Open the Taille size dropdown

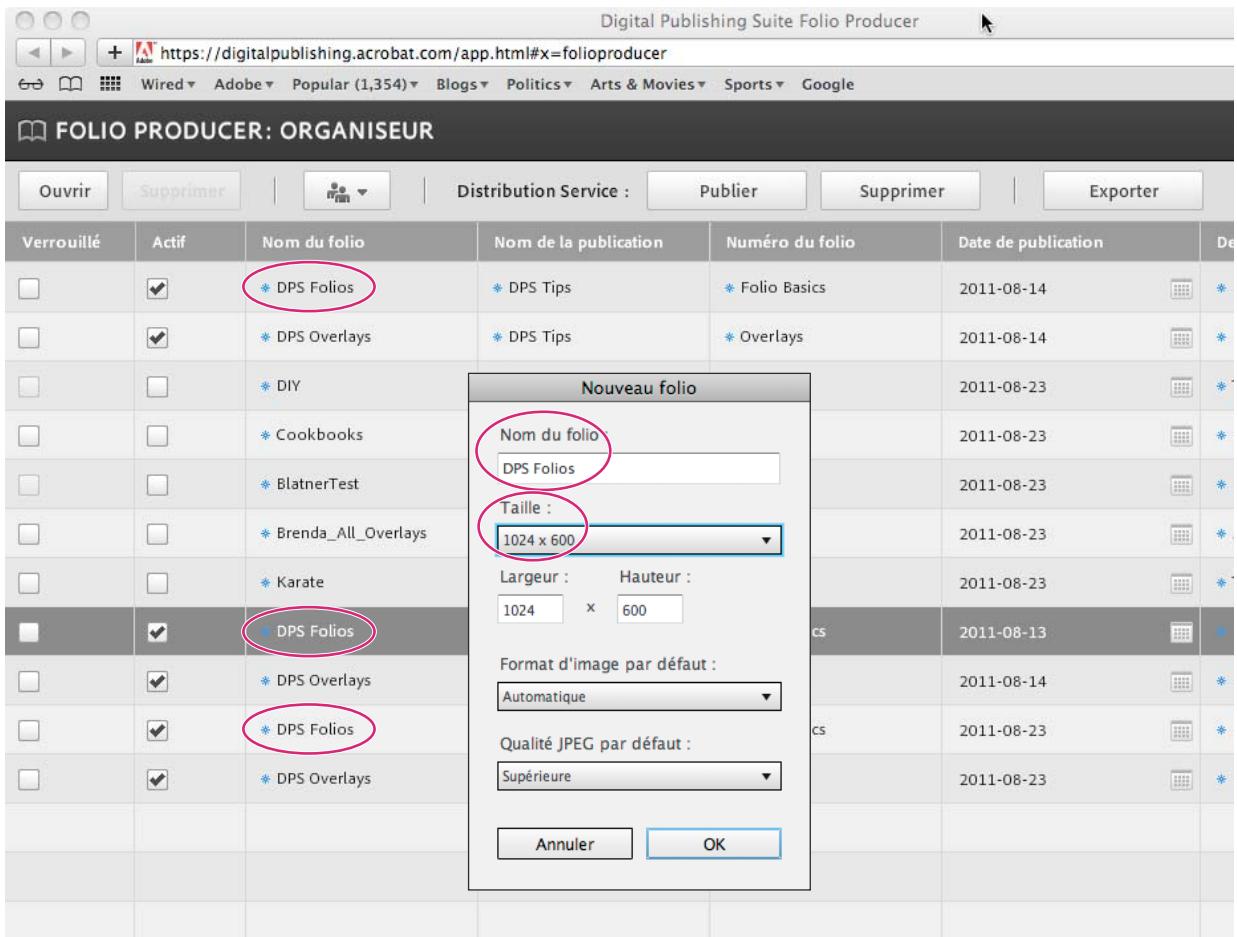[638, 540]
